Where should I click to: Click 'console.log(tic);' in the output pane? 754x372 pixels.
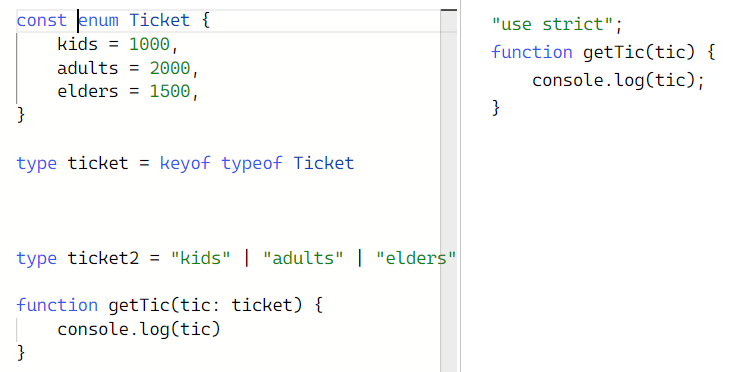(618, 80)
